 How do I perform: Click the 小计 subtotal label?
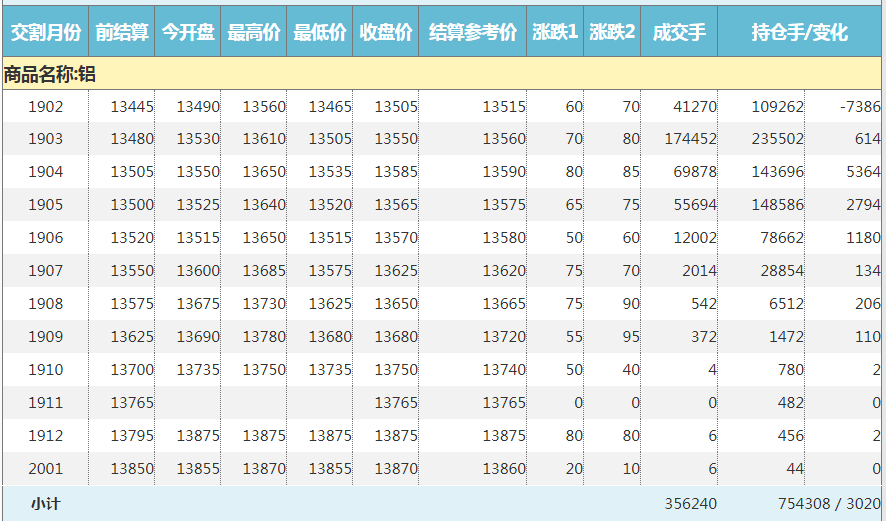click(x=45, y=504)
